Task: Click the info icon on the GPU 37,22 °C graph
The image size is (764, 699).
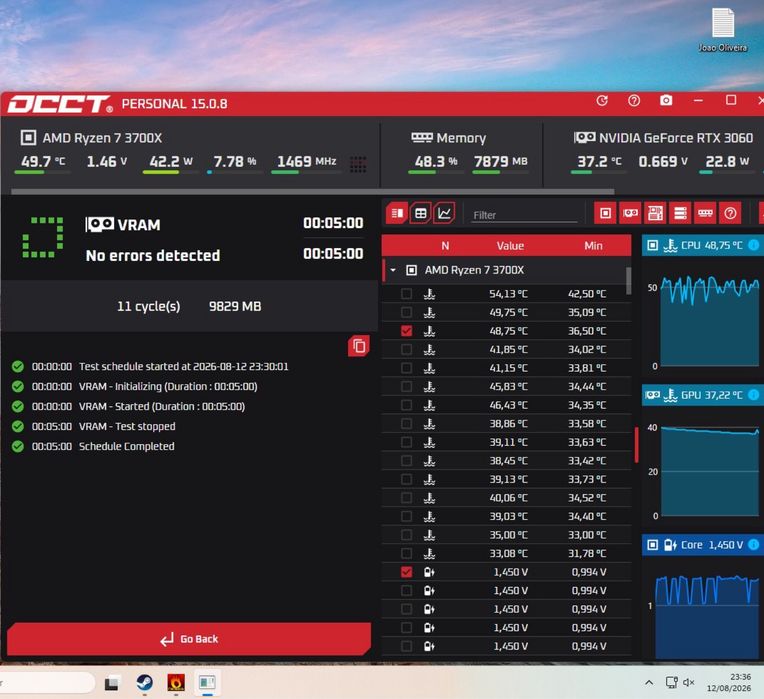Action: (753, 395)
